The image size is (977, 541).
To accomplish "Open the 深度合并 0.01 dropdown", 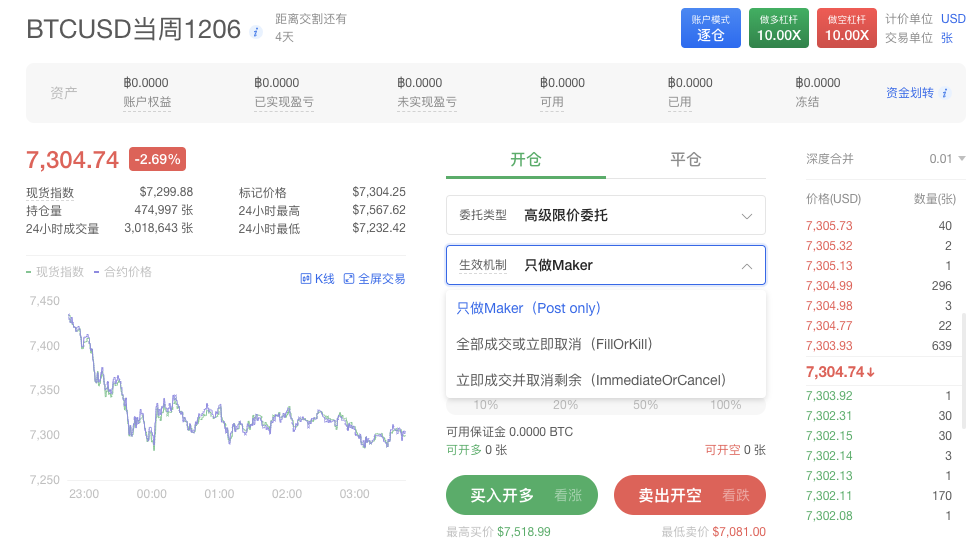I will [947, 159].
